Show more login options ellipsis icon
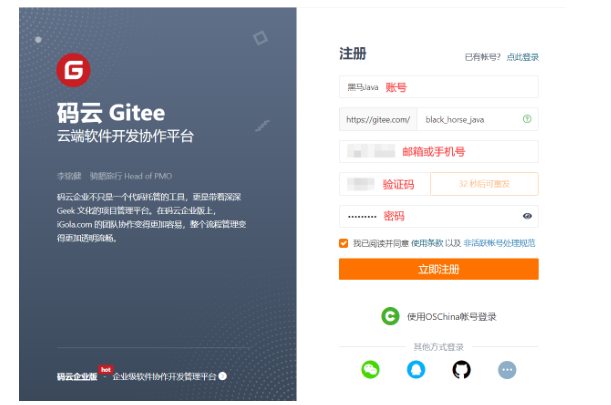 click(507, 370)
